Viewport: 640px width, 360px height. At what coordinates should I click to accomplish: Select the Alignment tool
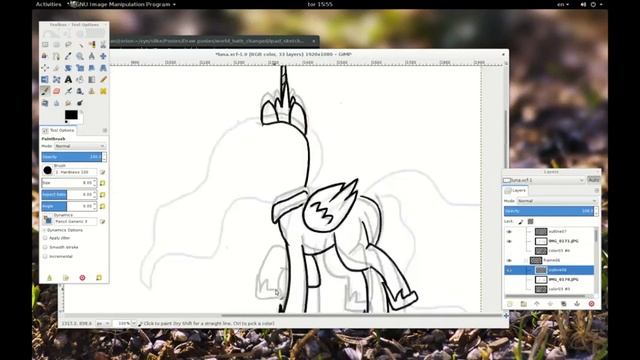click(x=45, y=68)
